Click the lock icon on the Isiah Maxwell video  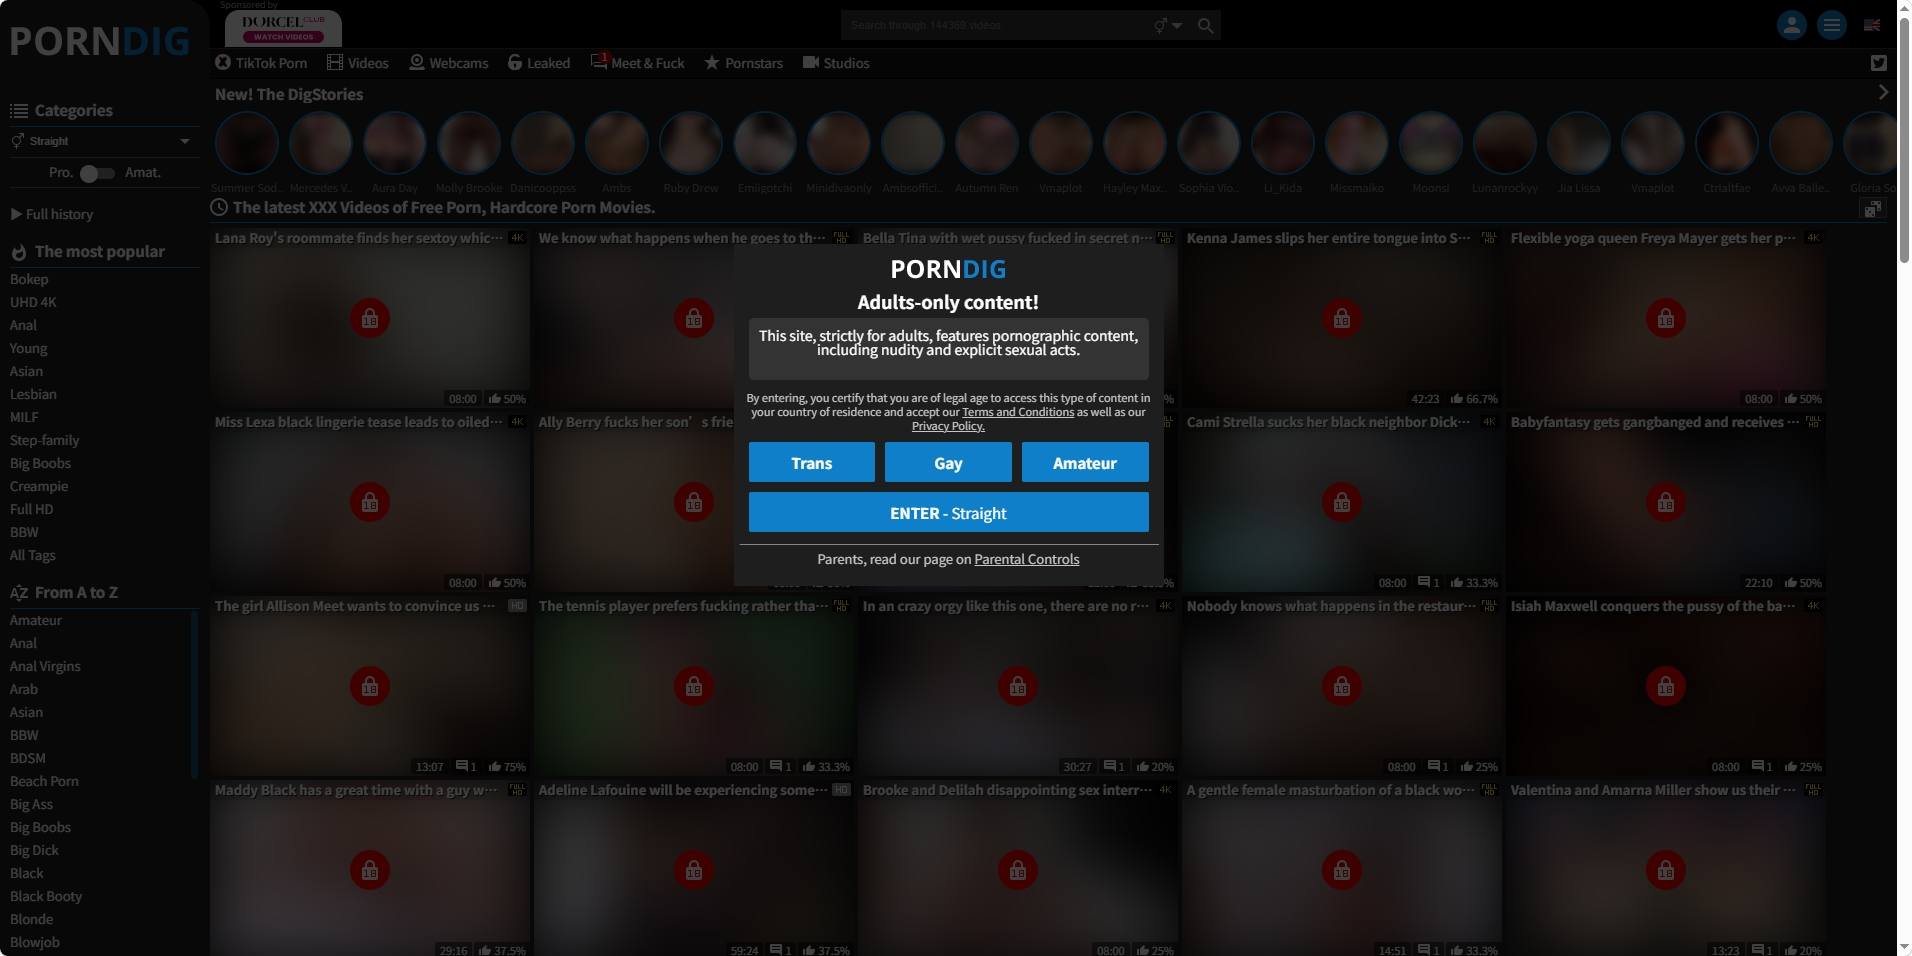point(1666,686)
